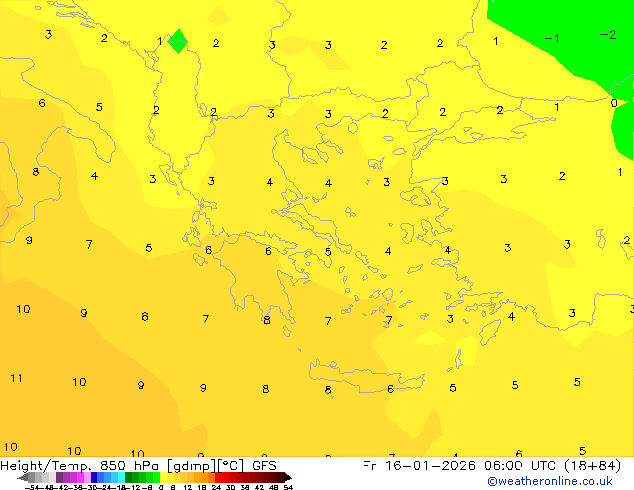Select the GFS model label

click(x=264, y=465)
